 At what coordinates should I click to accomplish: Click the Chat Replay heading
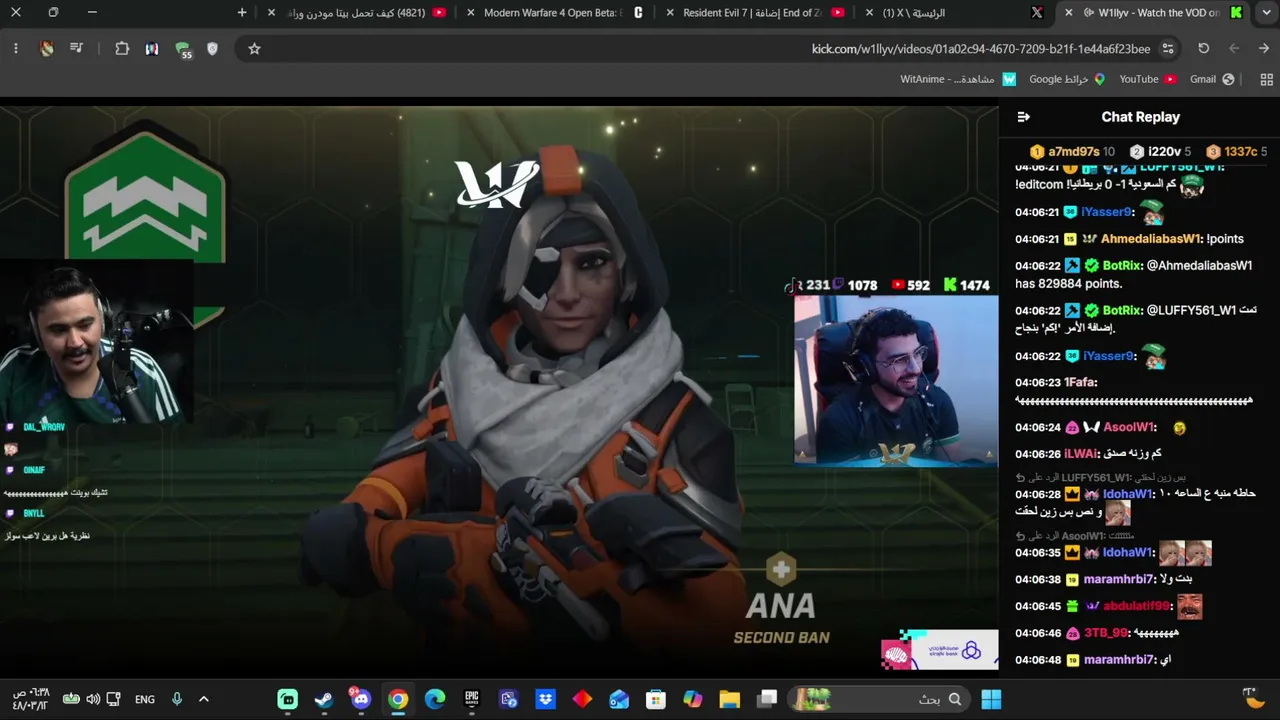coord(1140,117)
